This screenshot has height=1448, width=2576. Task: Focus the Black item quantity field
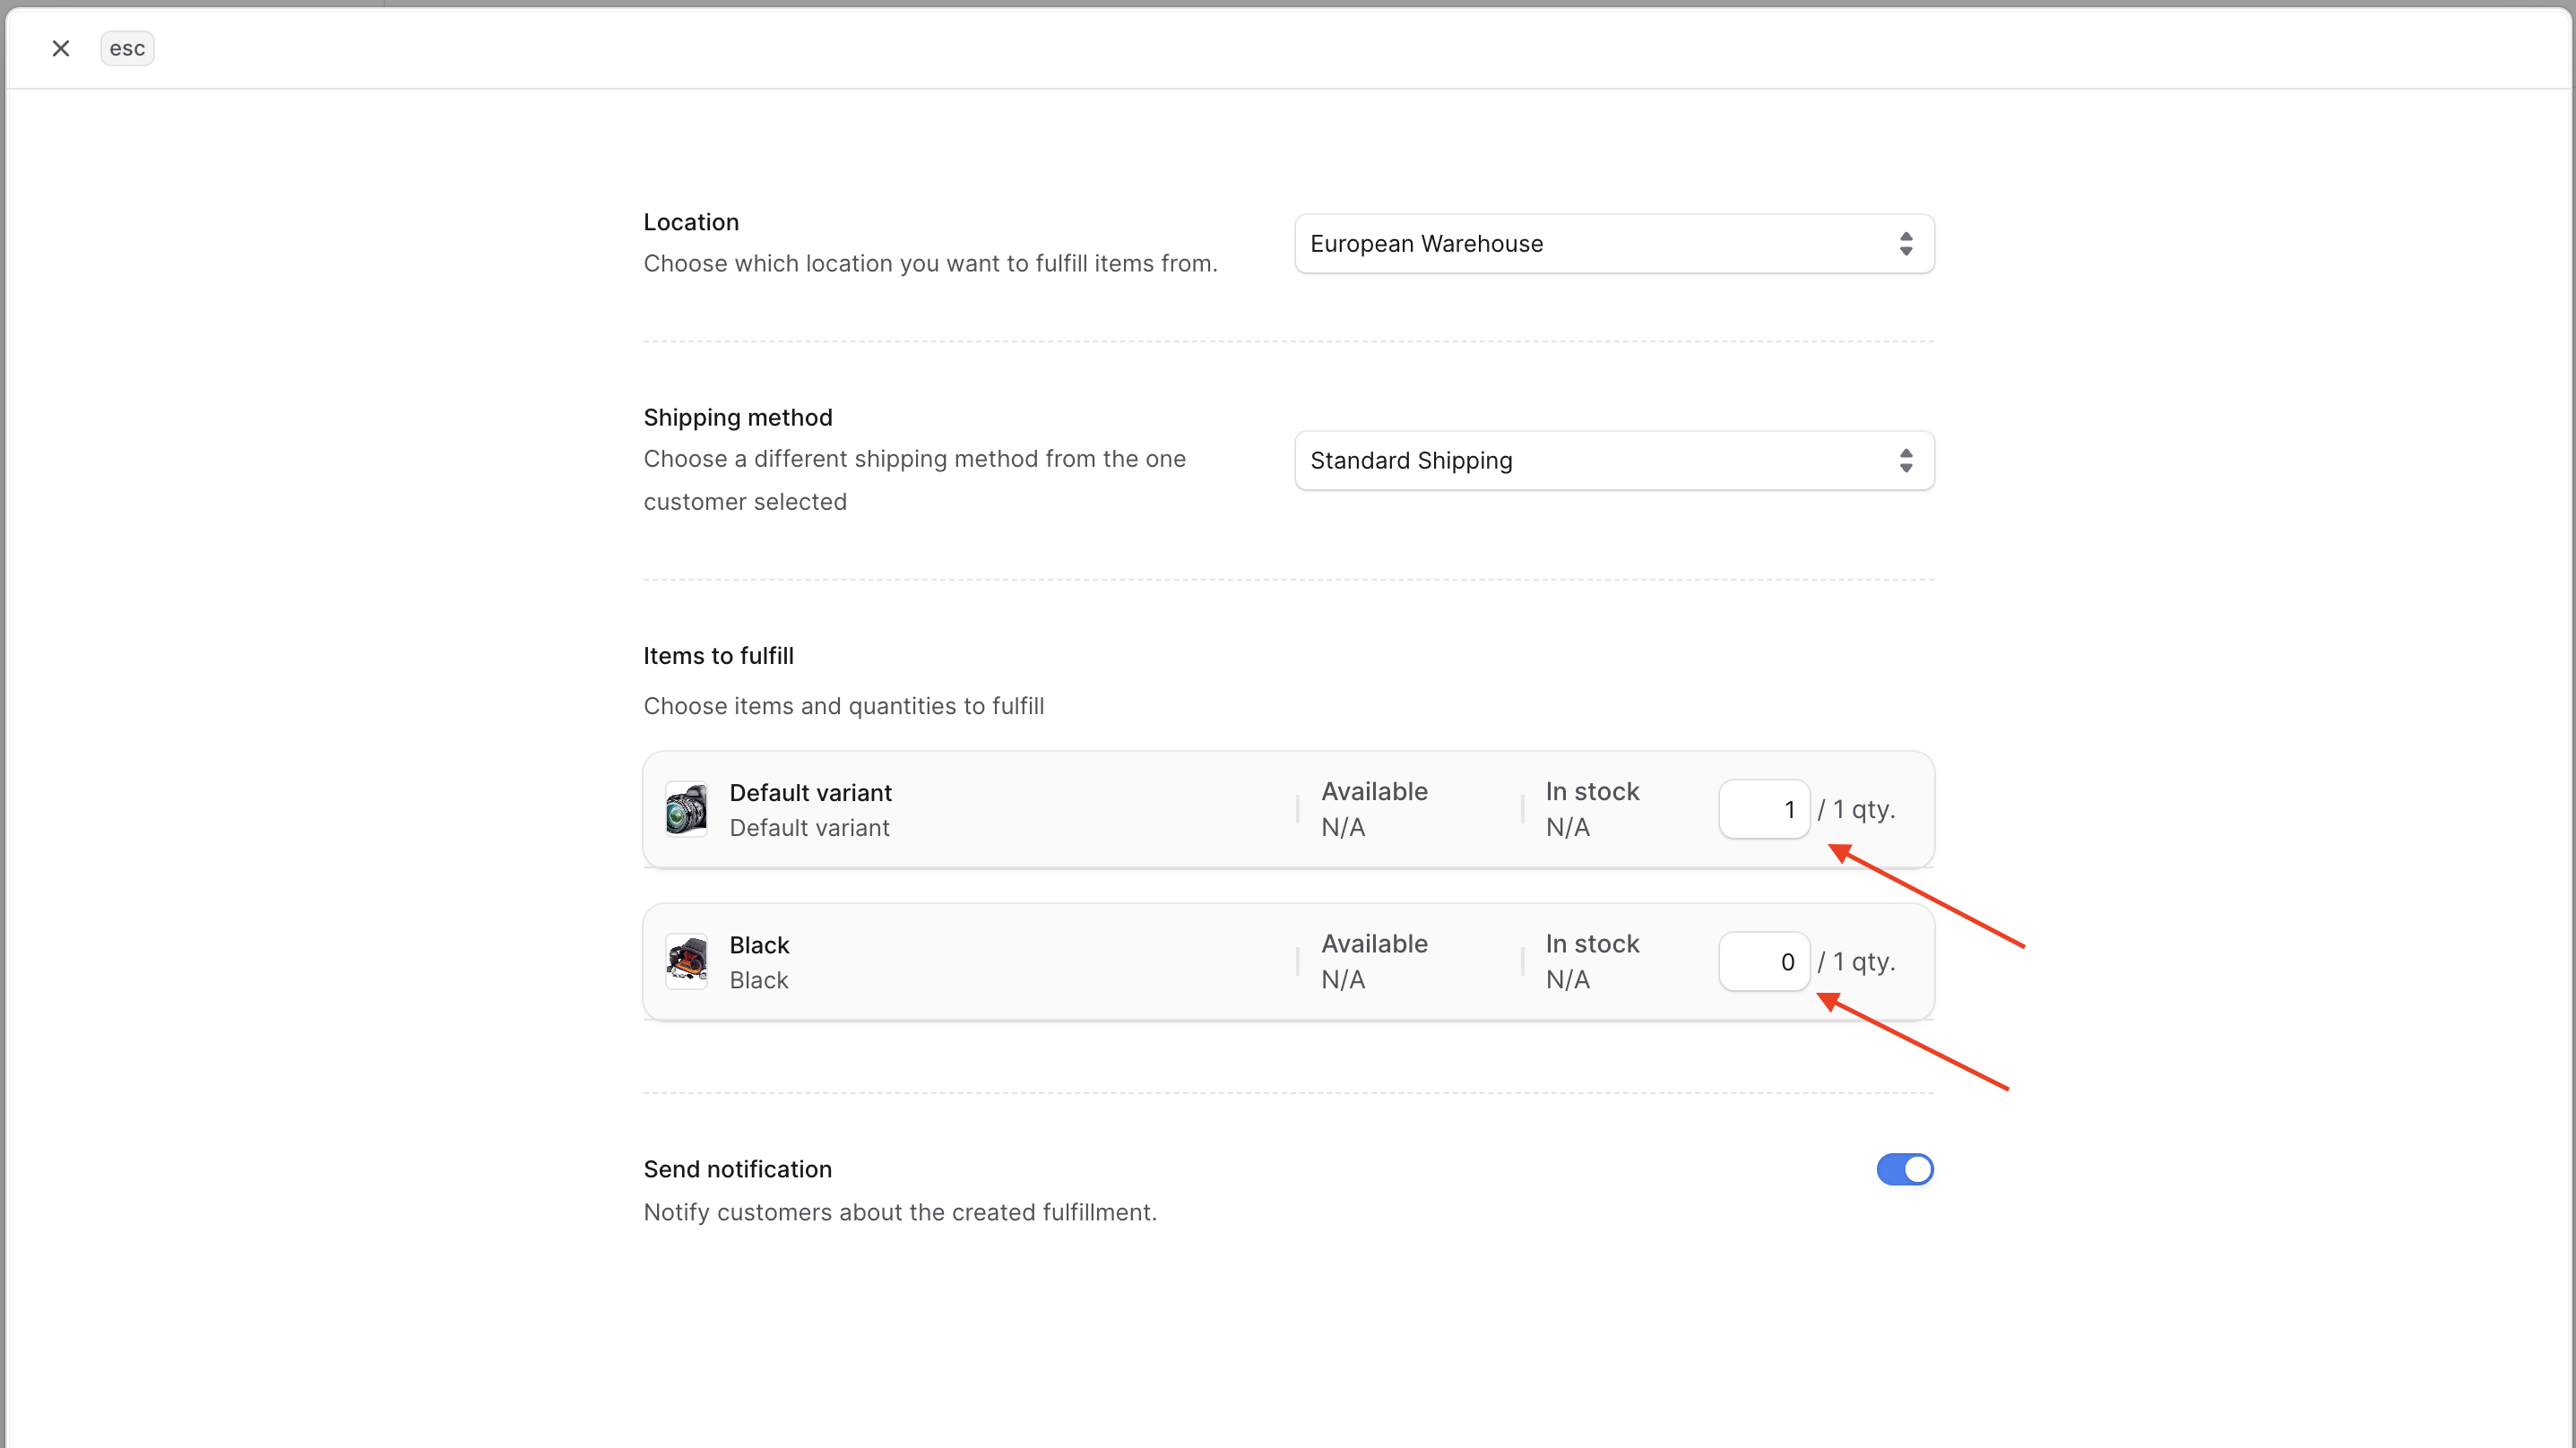1764,961
